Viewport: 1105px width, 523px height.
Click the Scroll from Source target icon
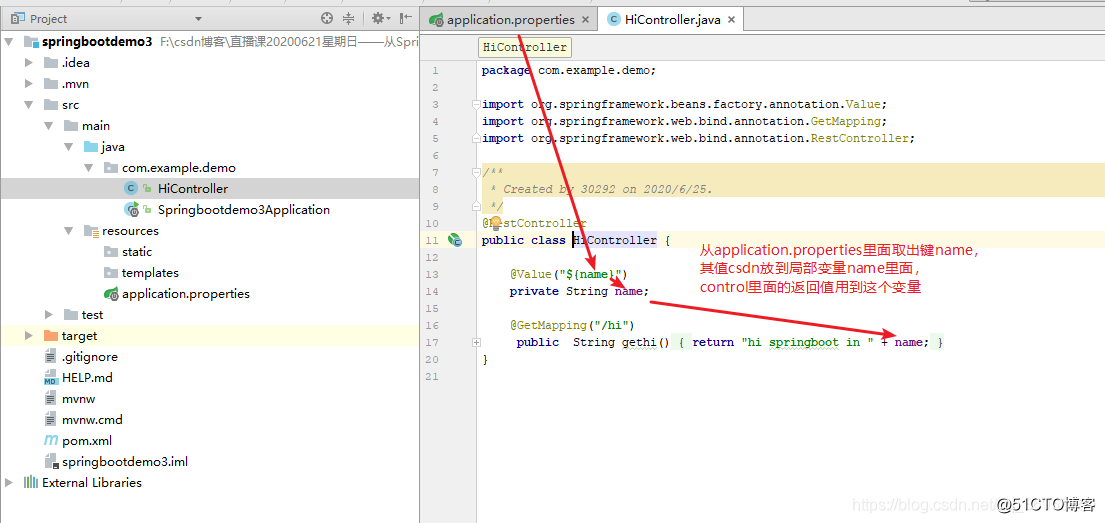(326, 19)
